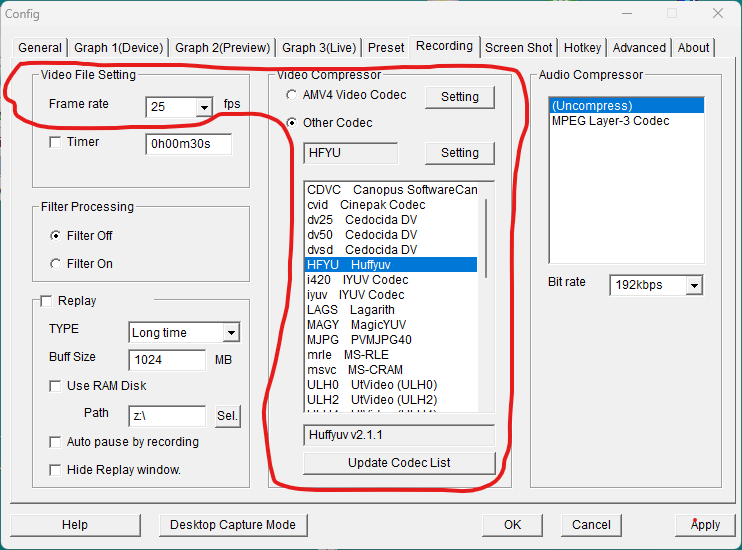Viewport: 742px width, 550px height.
Task: Open the Preset tab
Action: point(386,48)
